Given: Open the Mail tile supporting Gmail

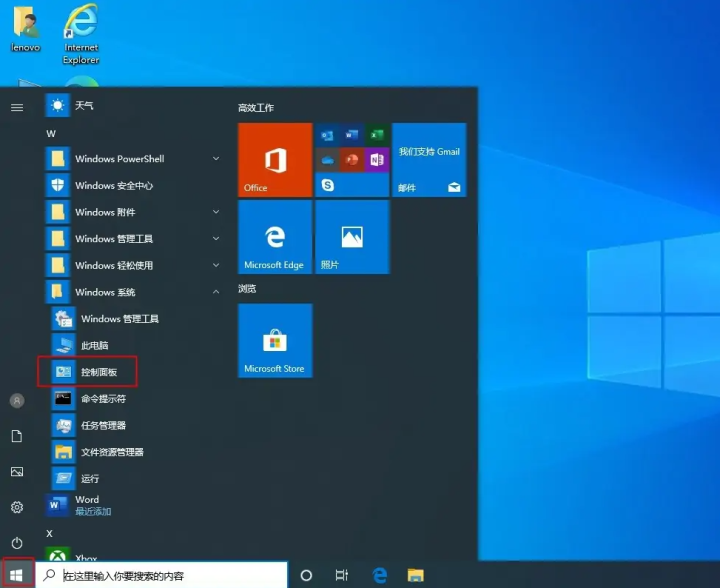Looking at the screenshot, I should [429, 160].
